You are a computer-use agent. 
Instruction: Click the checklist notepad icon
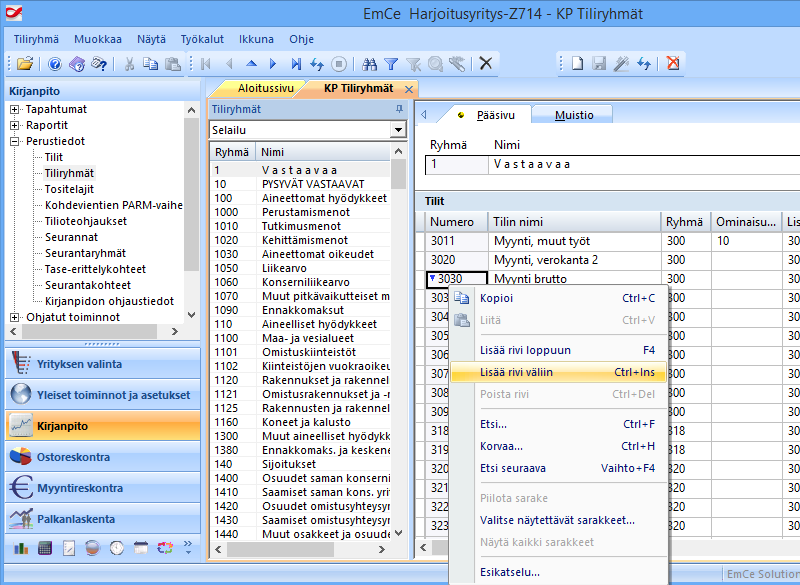coord(69,548)
